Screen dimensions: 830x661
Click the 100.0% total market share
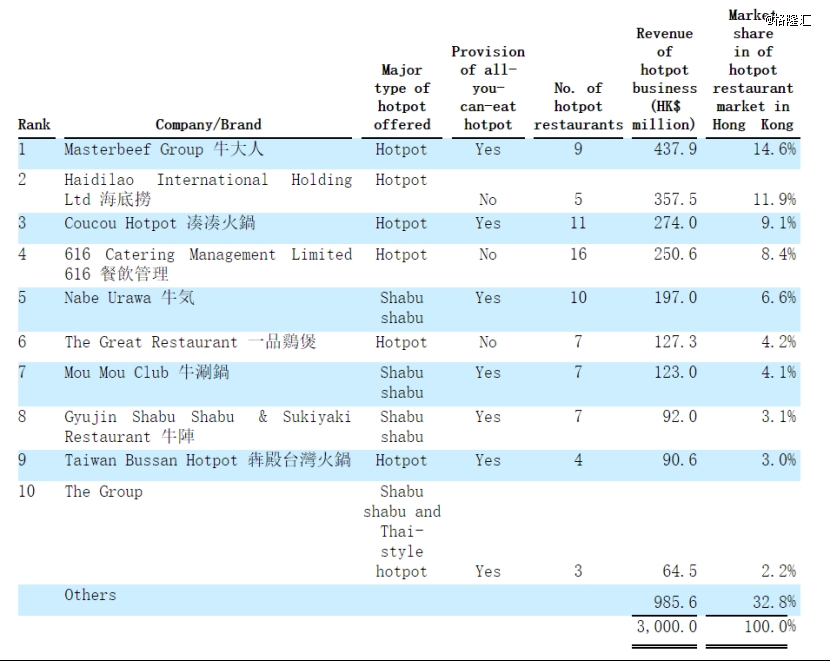pyautogui.click(x=770, y=627)
